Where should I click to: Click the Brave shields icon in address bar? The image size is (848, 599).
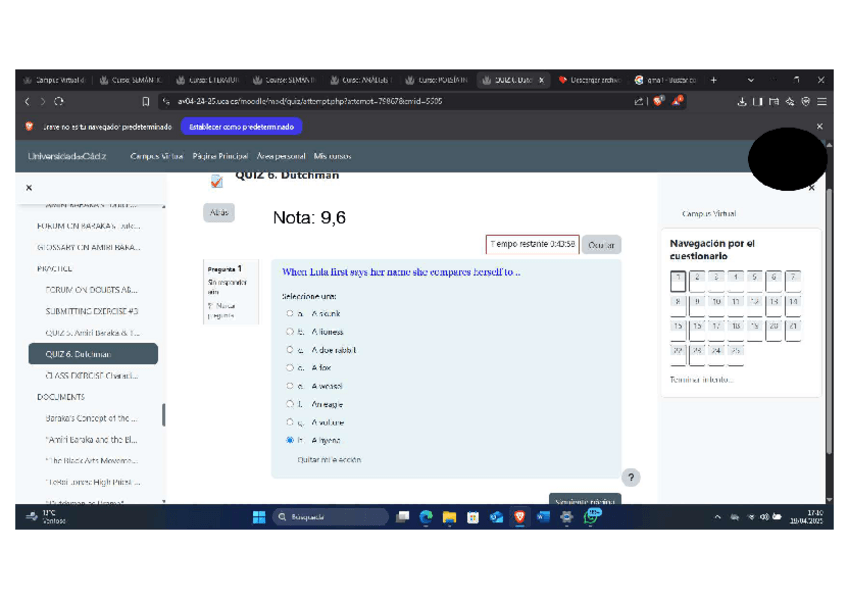[658, 101]
